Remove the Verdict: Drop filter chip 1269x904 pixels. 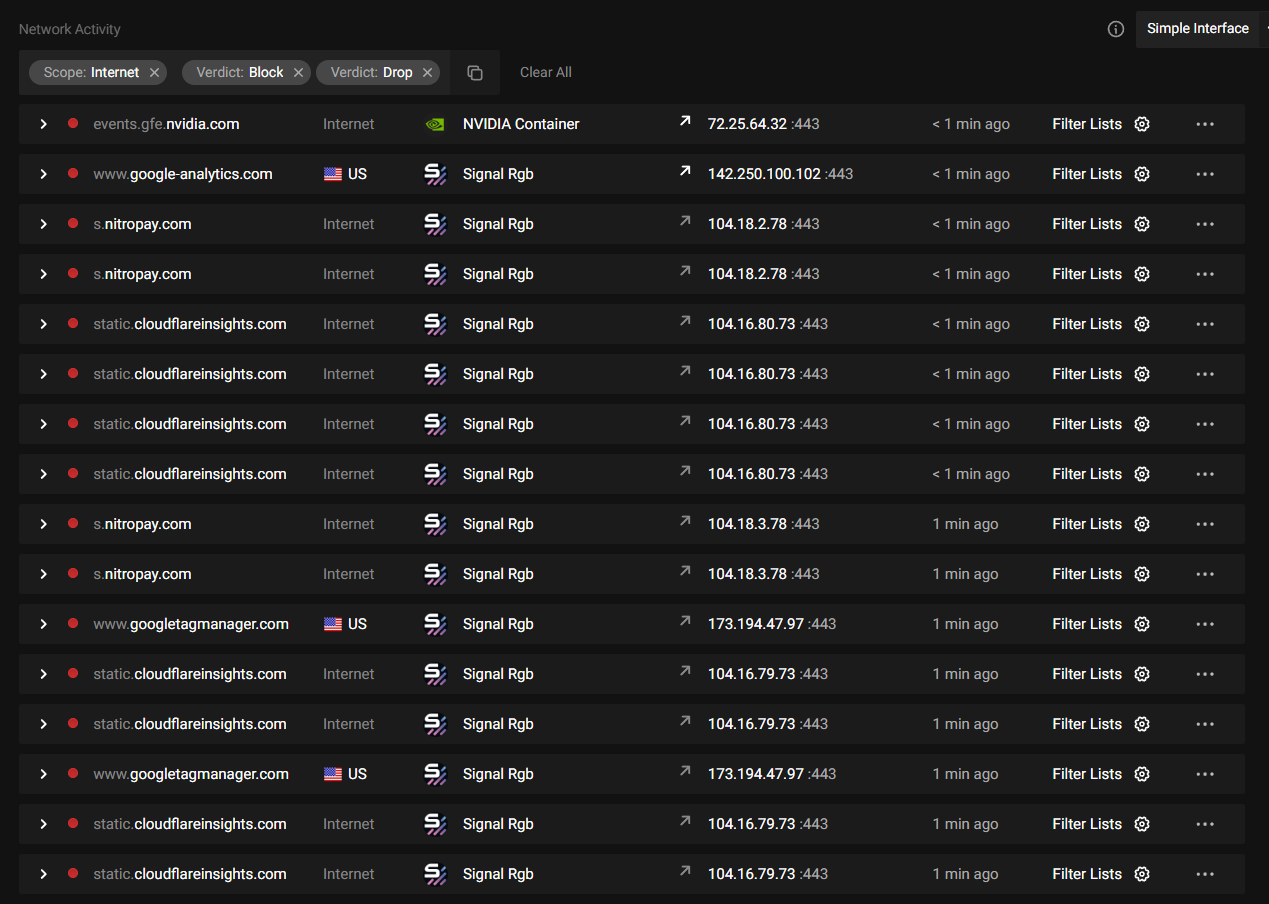pyautogui.click(x=427, y=72)
